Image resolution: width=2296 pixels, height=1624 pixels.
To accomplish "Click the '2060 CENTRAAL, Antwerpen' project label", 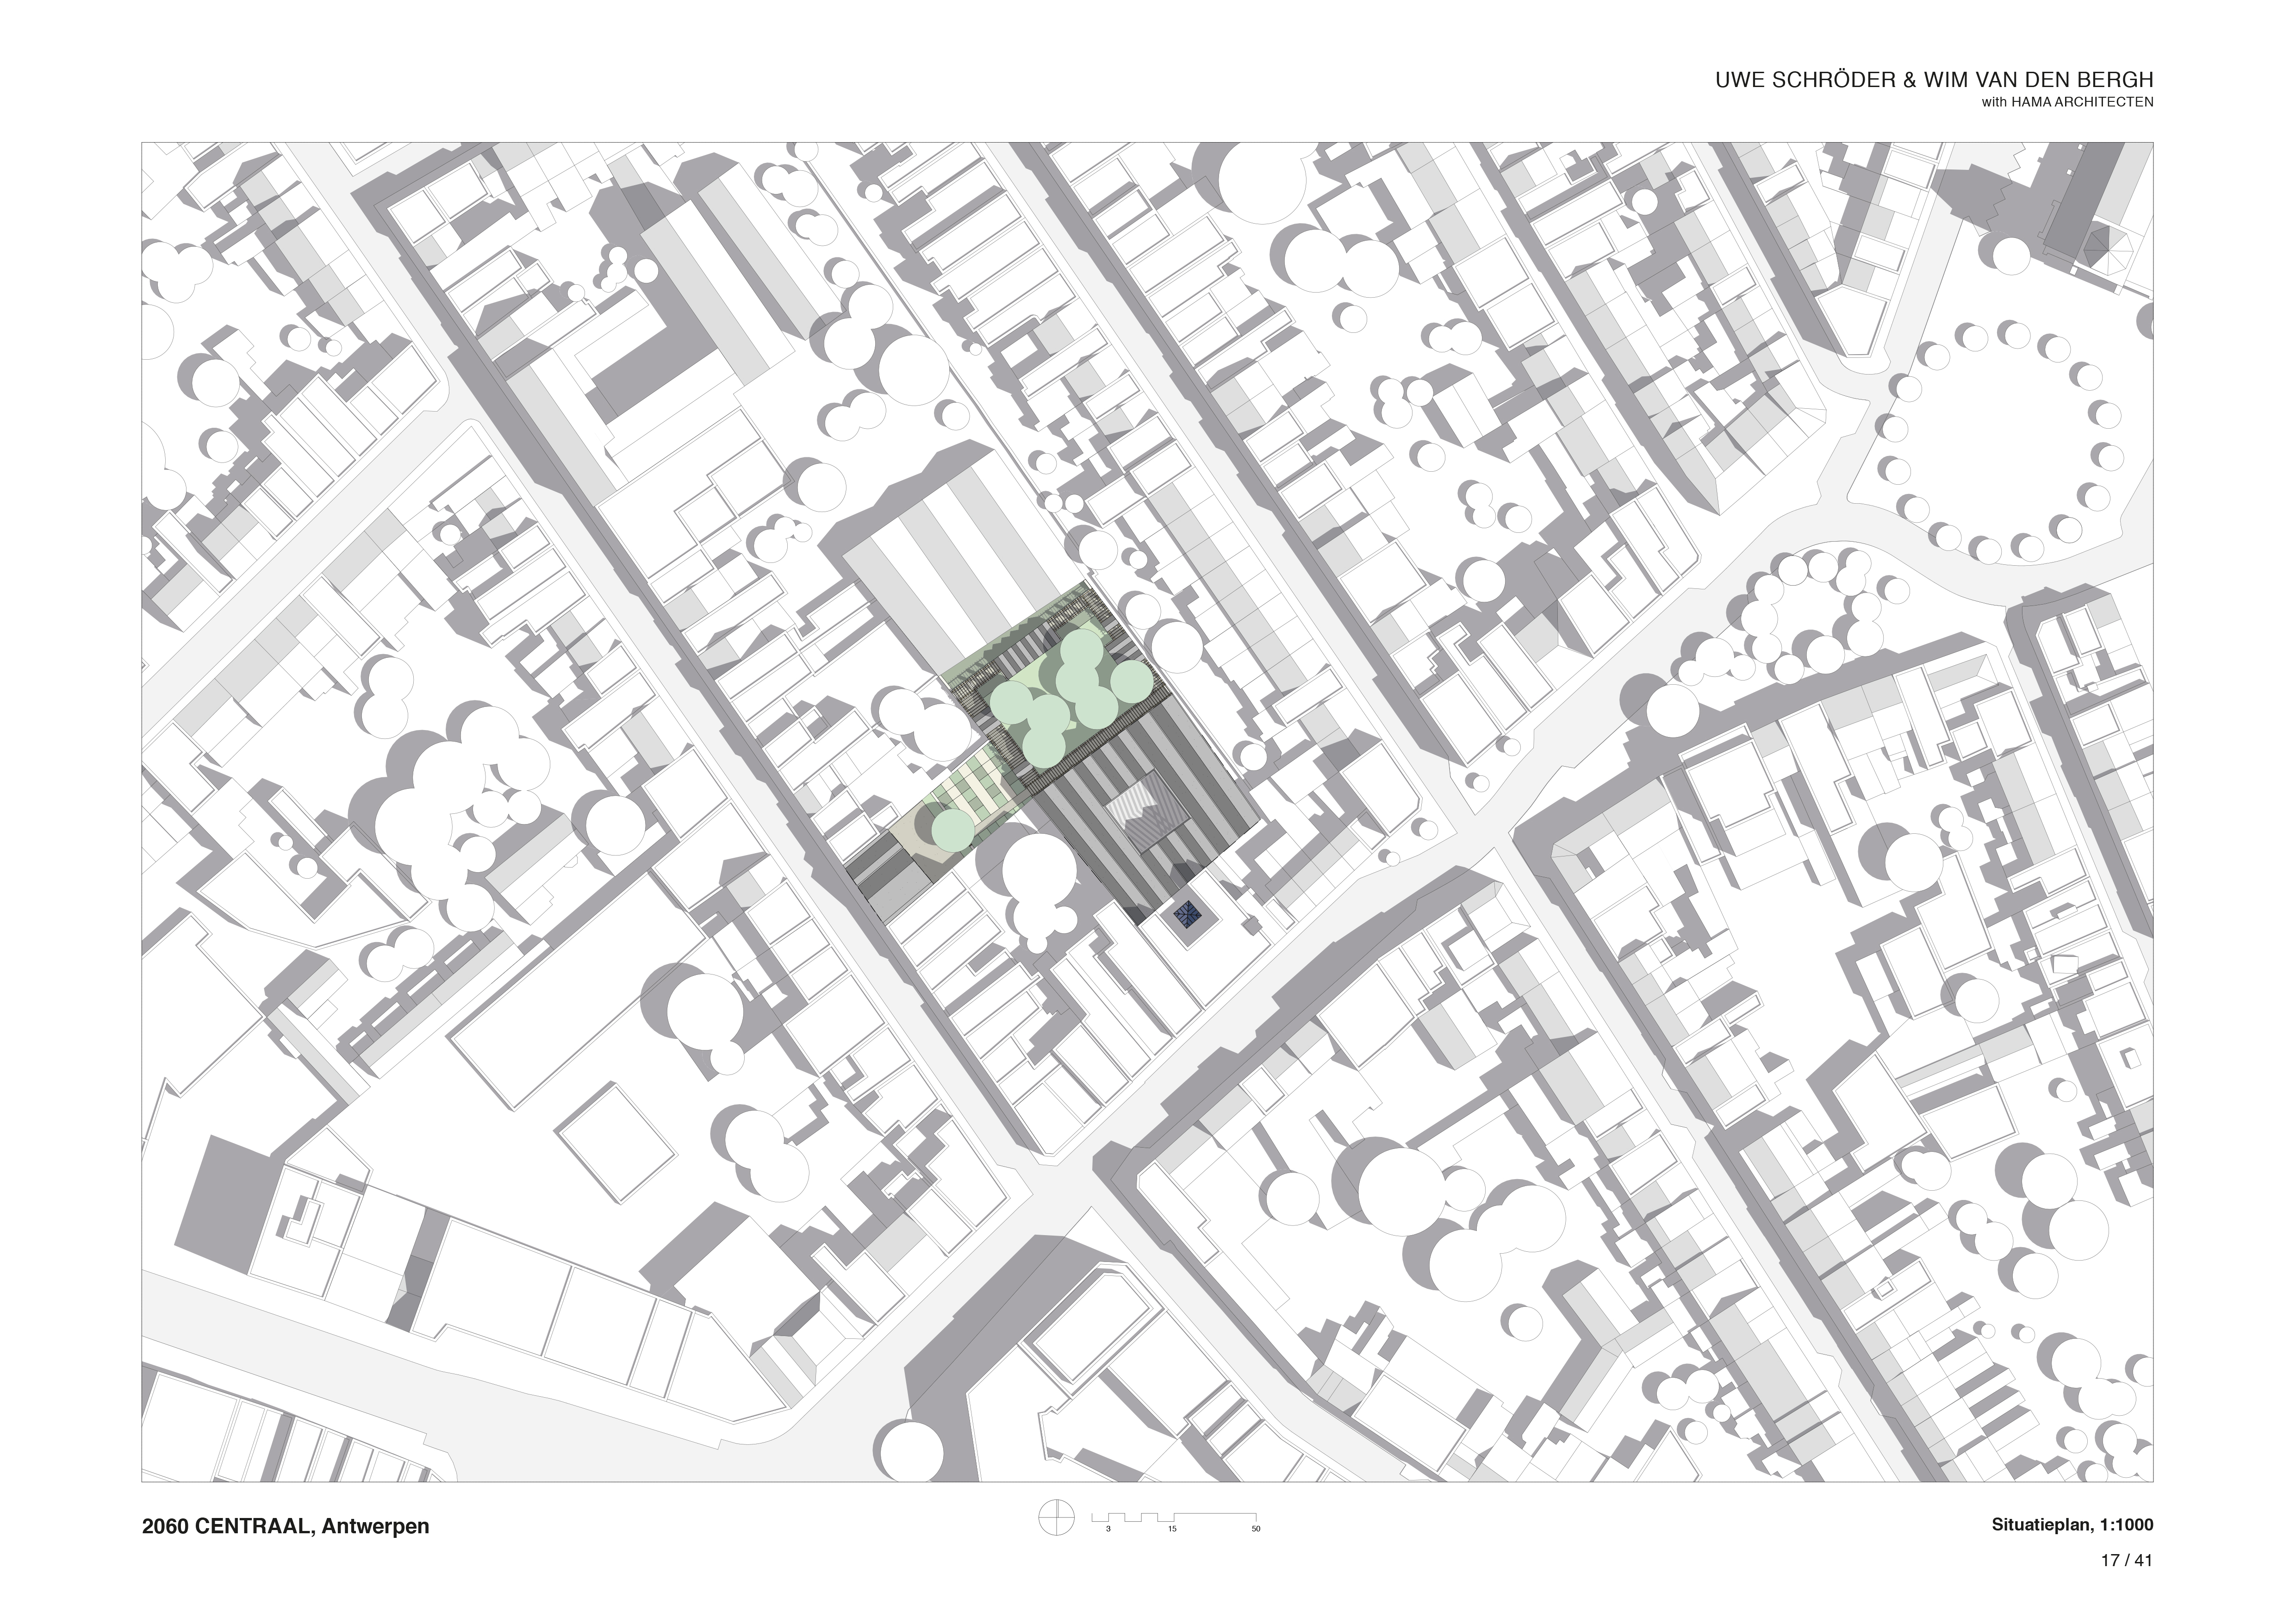I will click(285, 1527).
